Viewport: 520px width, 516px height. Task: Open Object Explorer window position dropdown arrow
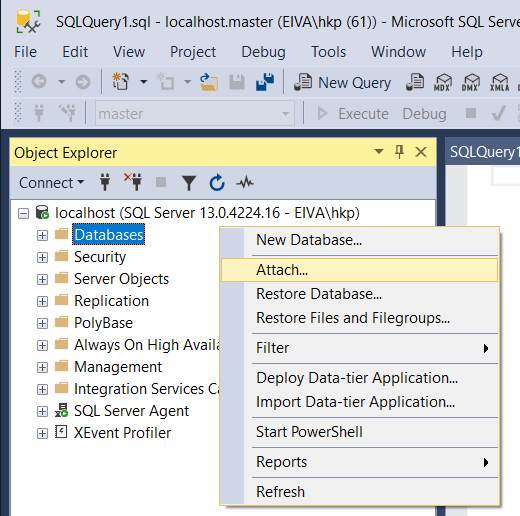pyautogui.click(x=379, y=151)
